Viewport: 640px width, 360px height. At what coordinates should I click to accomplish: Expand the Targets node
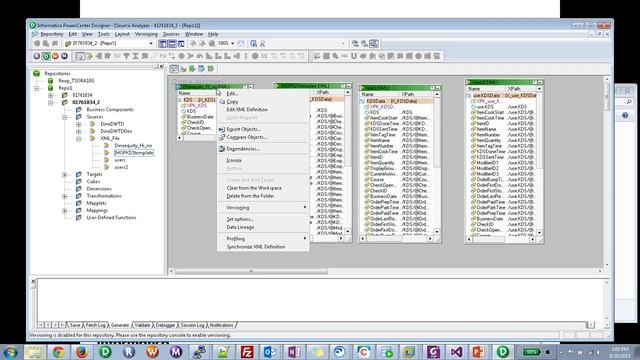tap(64, 174)
